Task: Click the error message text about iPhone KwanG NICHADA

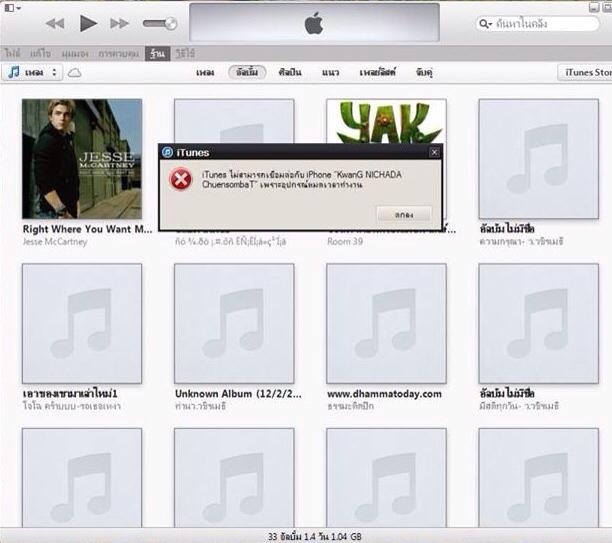Action: 302,180
